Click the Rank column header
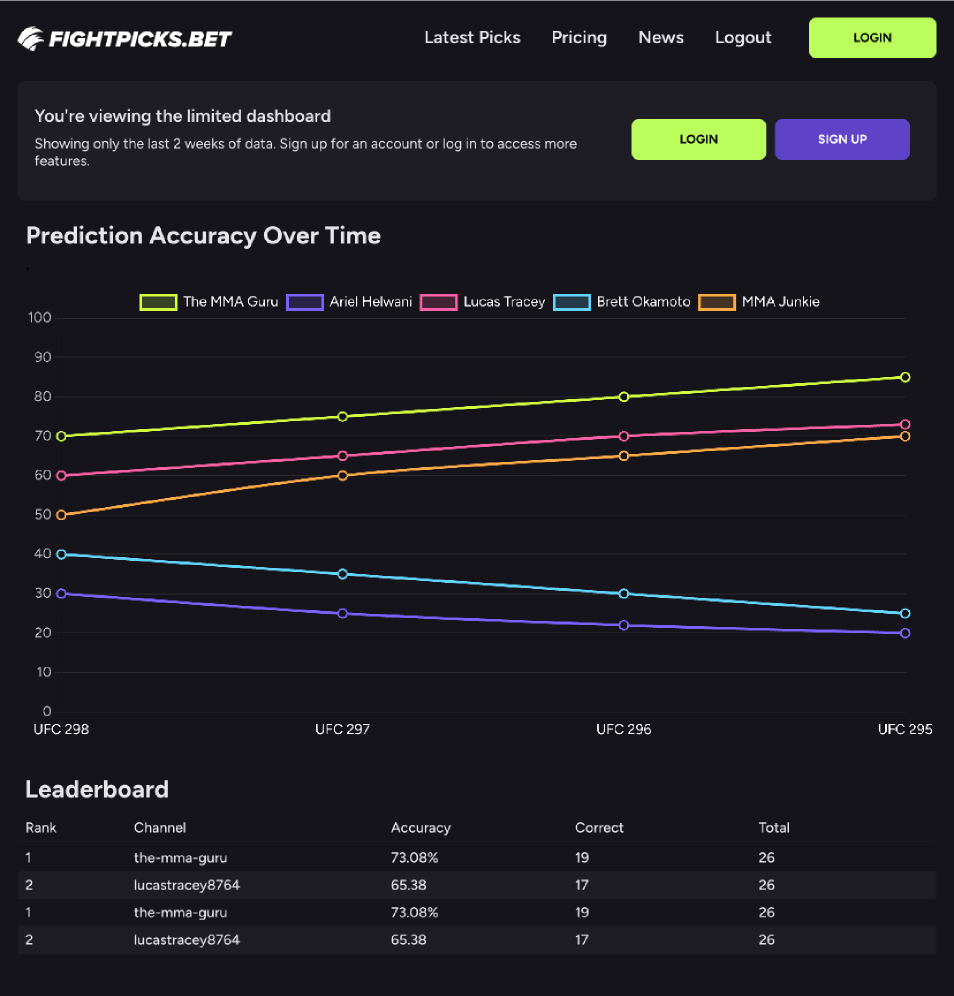The height and width of the screenshot is (996, 954). (x=41, y=828)
